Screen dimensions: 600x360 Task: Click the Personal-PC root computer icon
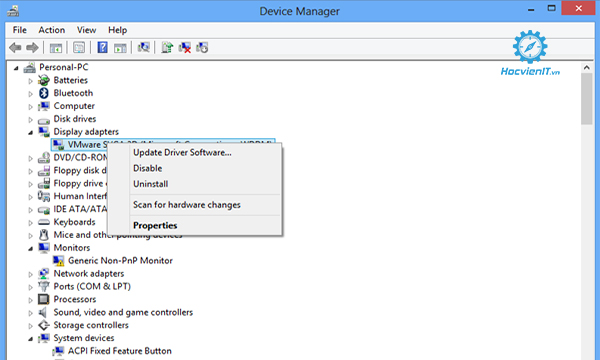point(29,68)
